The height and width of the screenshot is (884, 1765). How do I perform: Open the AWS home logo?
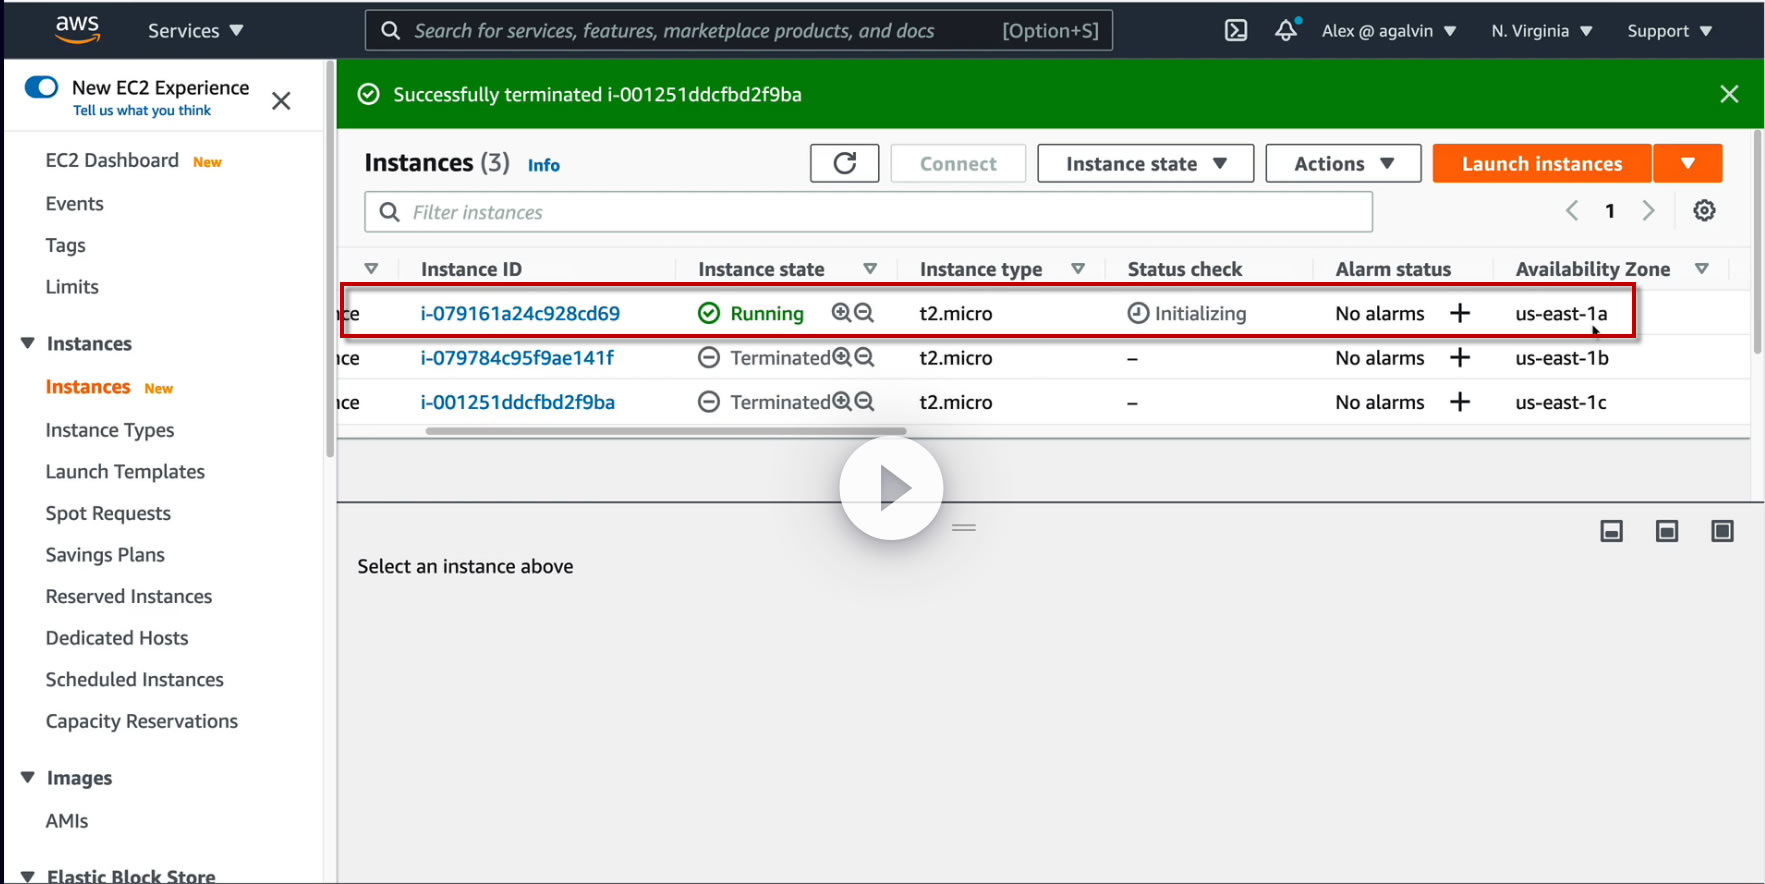click(77, 29)
